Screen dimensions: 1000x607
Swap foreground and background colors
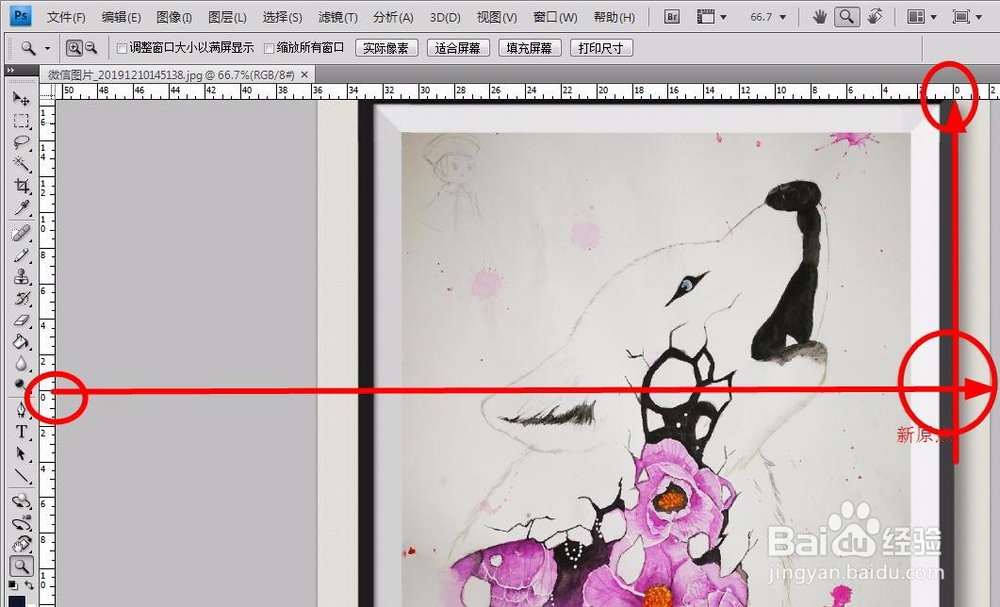point(29,585)
